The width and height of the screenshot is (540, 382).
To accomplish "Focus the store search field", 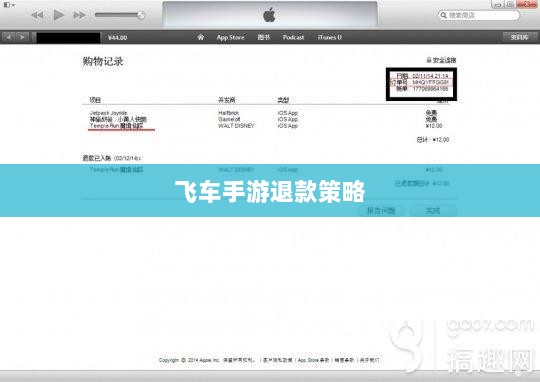I will tap(478, 15).
